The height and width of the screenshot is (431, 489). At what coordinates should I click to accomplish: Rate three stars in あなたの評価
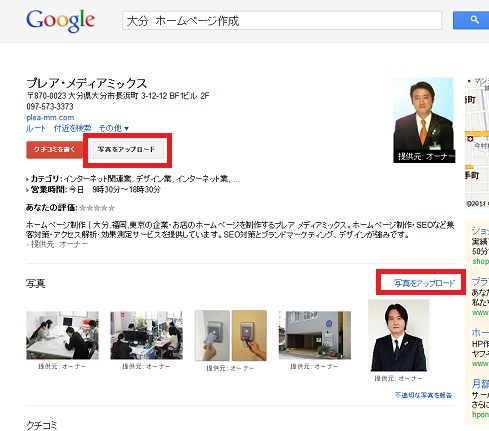coord(97,208)
